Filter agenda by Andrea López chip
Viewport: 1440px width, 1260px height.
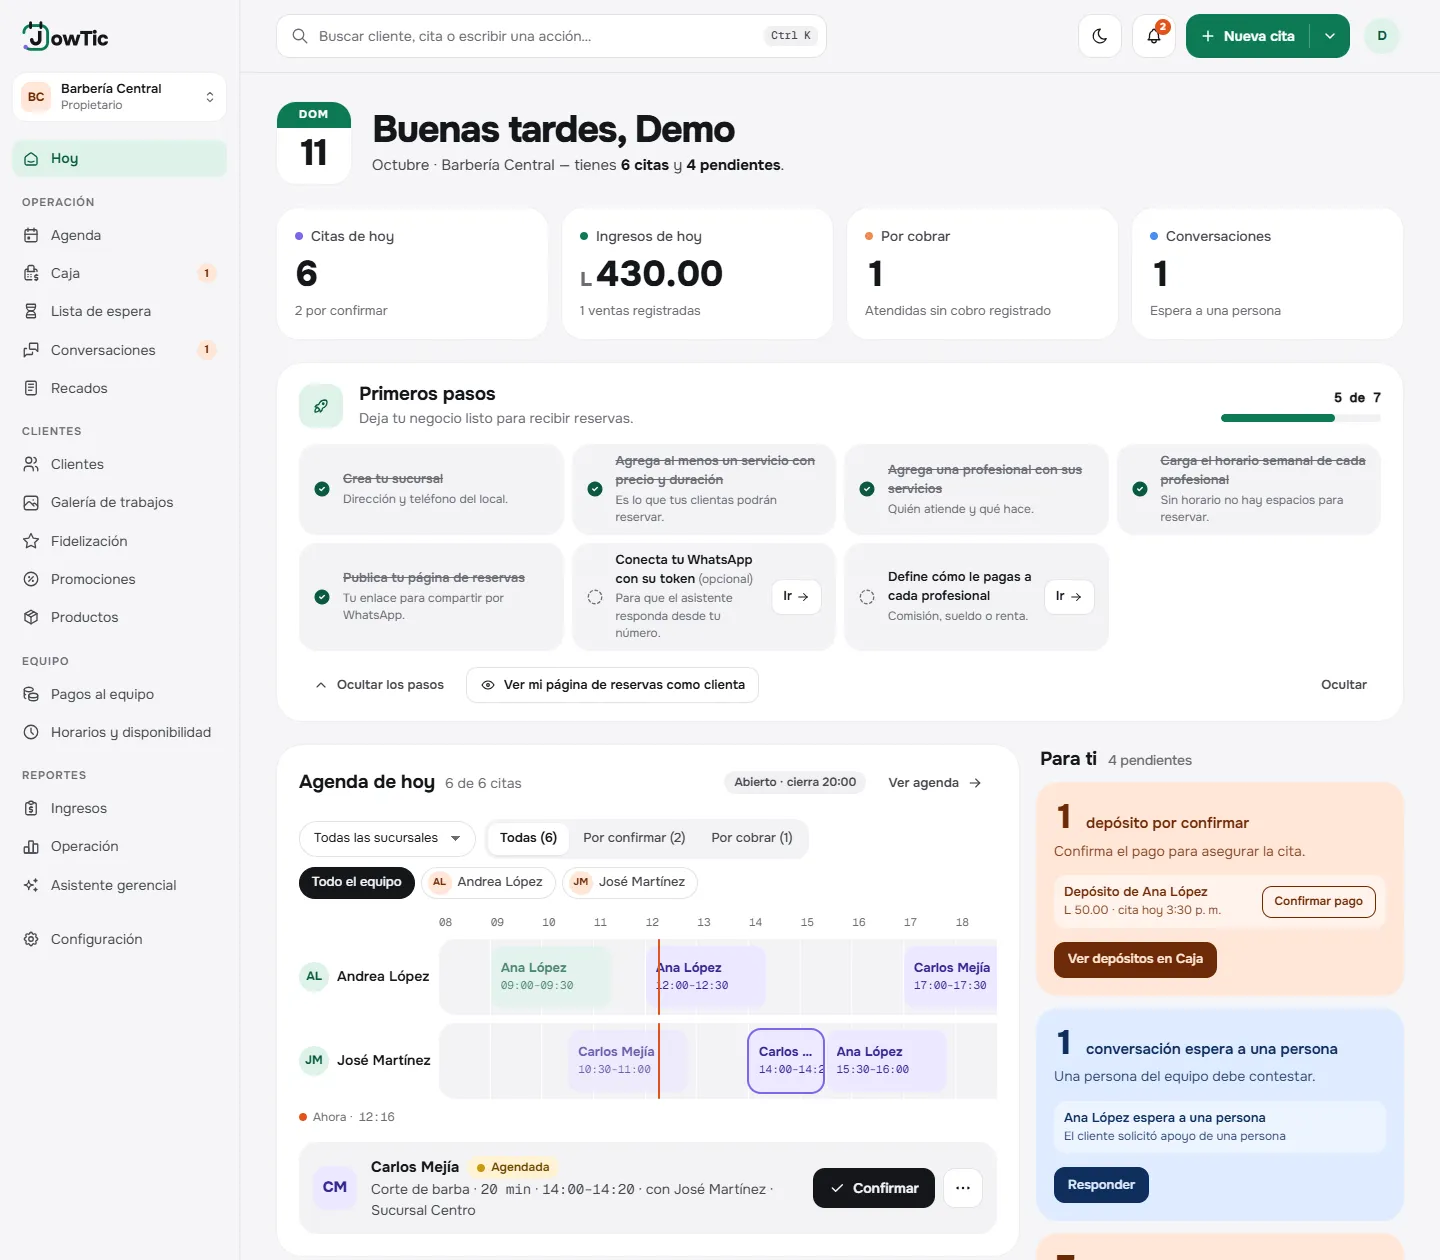[x=489, y=882]
